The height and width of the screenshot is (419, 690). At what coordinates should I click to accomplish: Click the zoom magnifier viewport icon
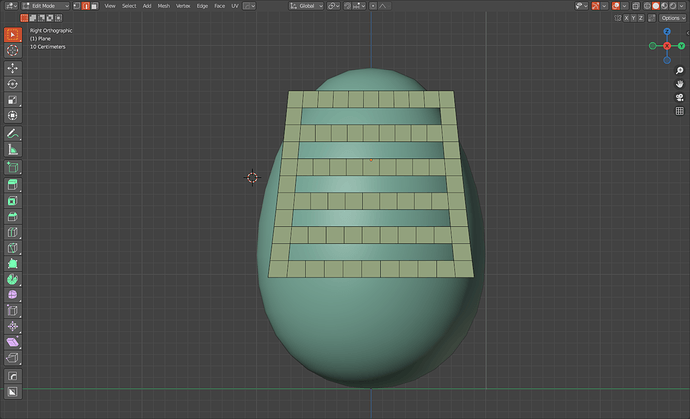coord(679,70)
